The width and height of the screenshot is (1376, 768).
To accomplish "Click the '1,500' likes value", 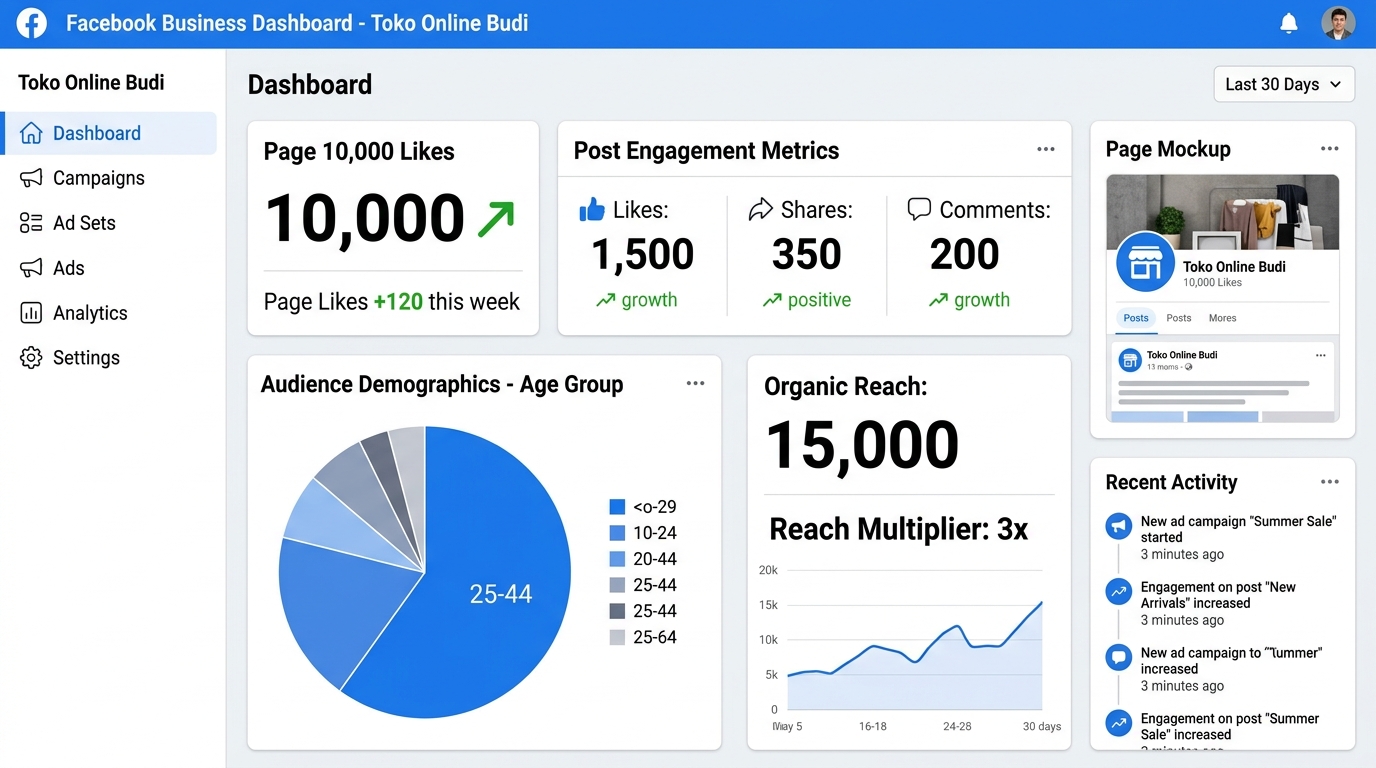I will [x=642, y=254].
